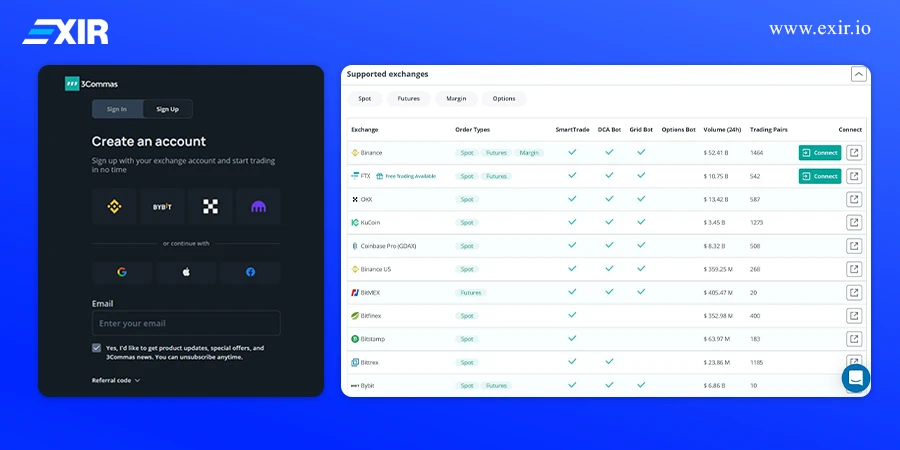Click the $ 52.41 B volume value
Viewport: 900px width, 450px height.
(716, 153)
